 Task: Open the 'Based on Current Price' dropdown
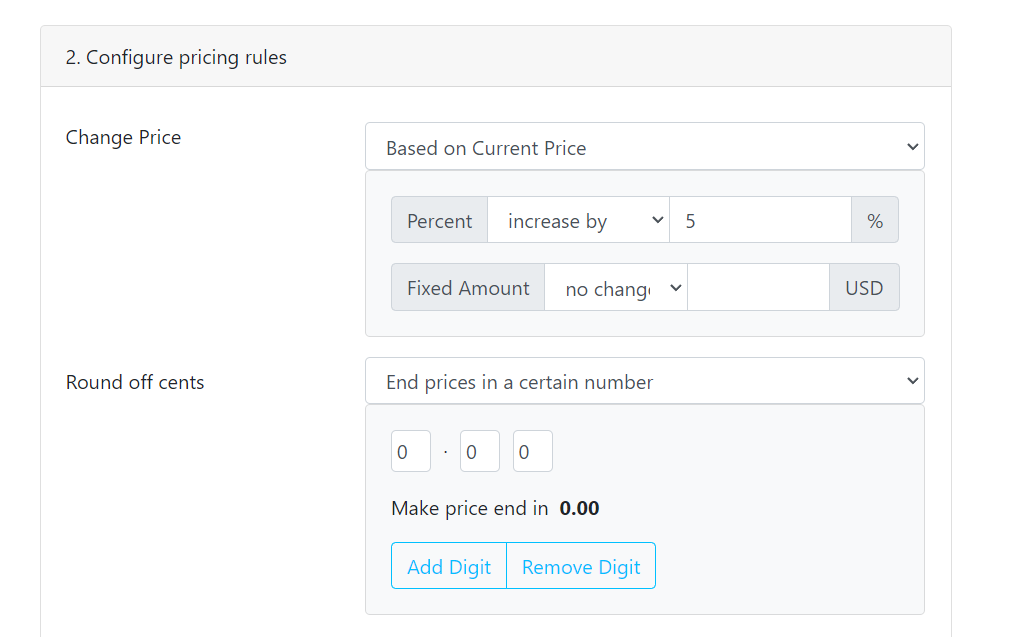644,147
